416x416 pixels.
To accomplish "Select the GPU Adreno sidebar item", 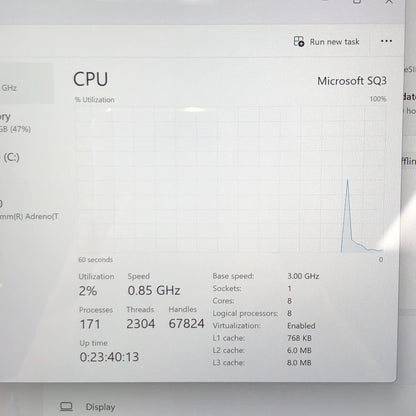I will [29, 210].
